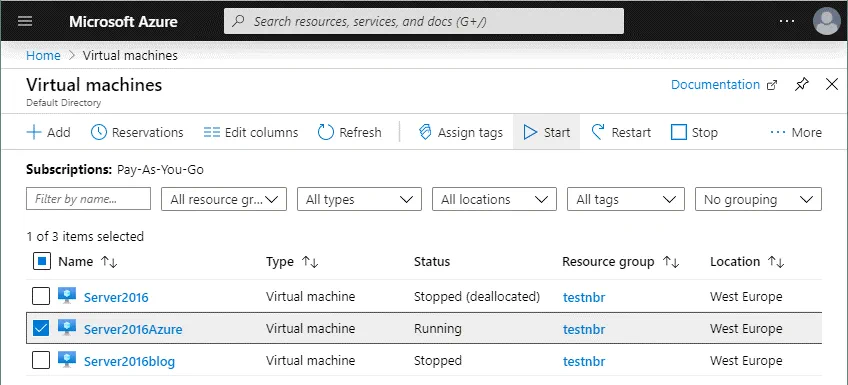Image resolution: width=848 pixels, height=385 pixels.
Task: Click Add to create a VM
Action: pyautogui.click(x=48, y=132)
